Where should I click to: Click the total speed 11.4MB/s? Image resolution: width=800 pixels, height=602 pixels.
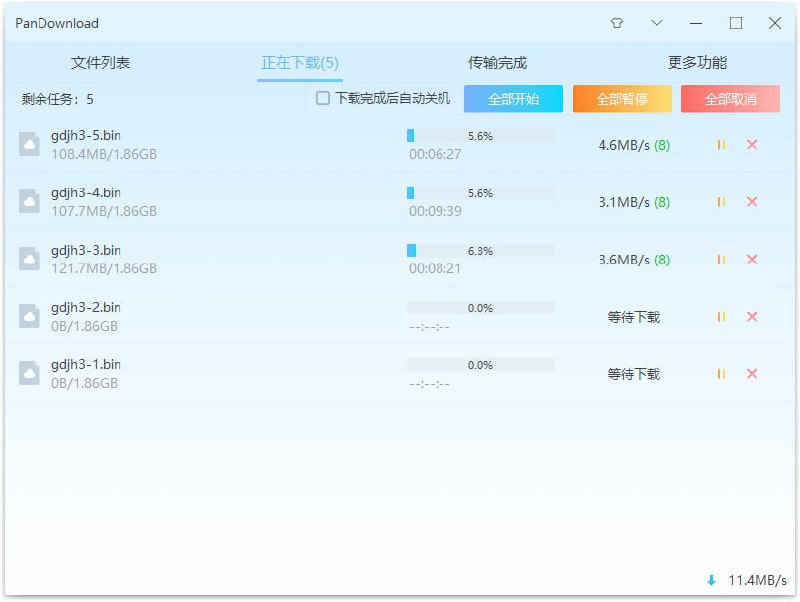(x=757, y=581)
